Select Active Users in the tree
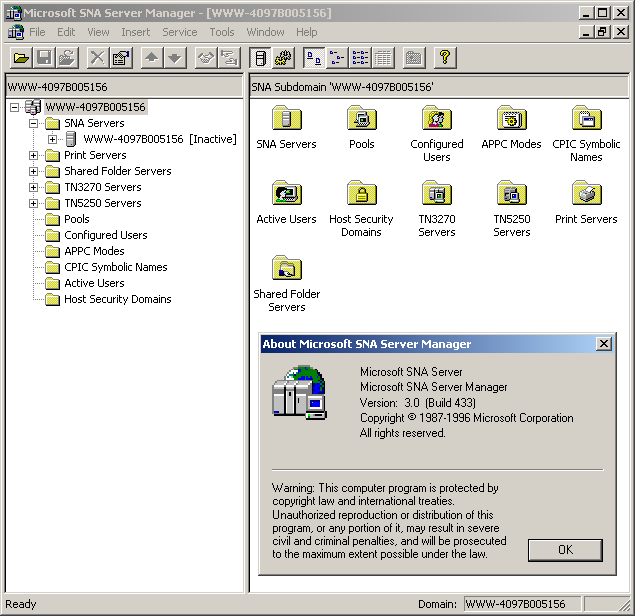The image size is (635, 616). pos(94,283)
